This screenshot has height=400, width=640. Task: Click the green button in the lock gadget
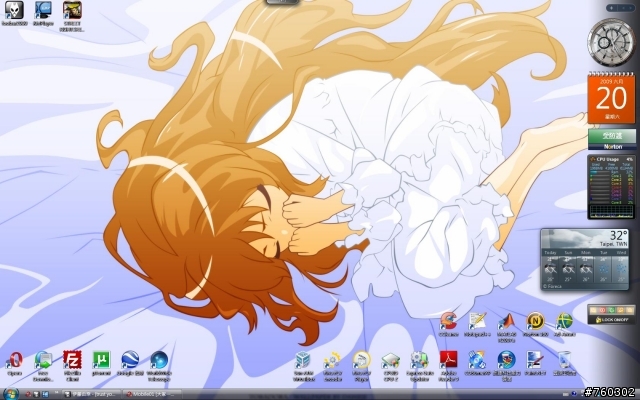pos(611,310)
